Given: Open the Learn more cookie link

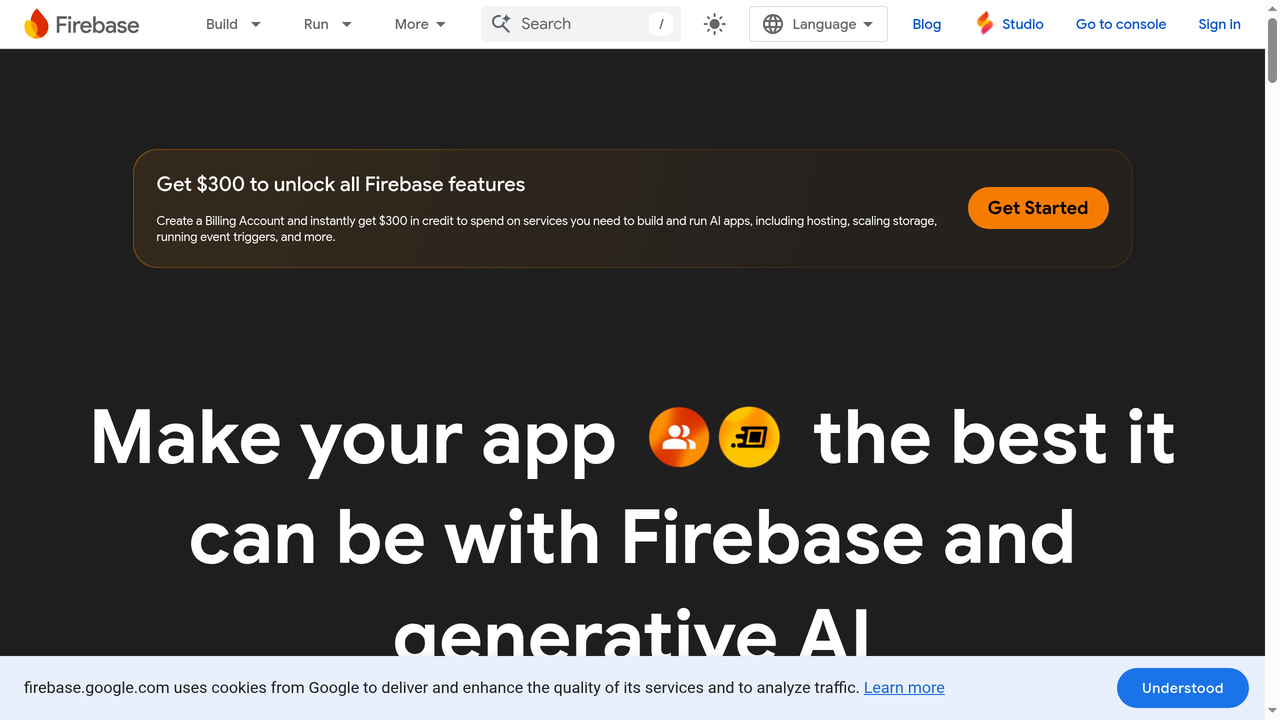Looking at the screenshot, I should coord(903,688).
